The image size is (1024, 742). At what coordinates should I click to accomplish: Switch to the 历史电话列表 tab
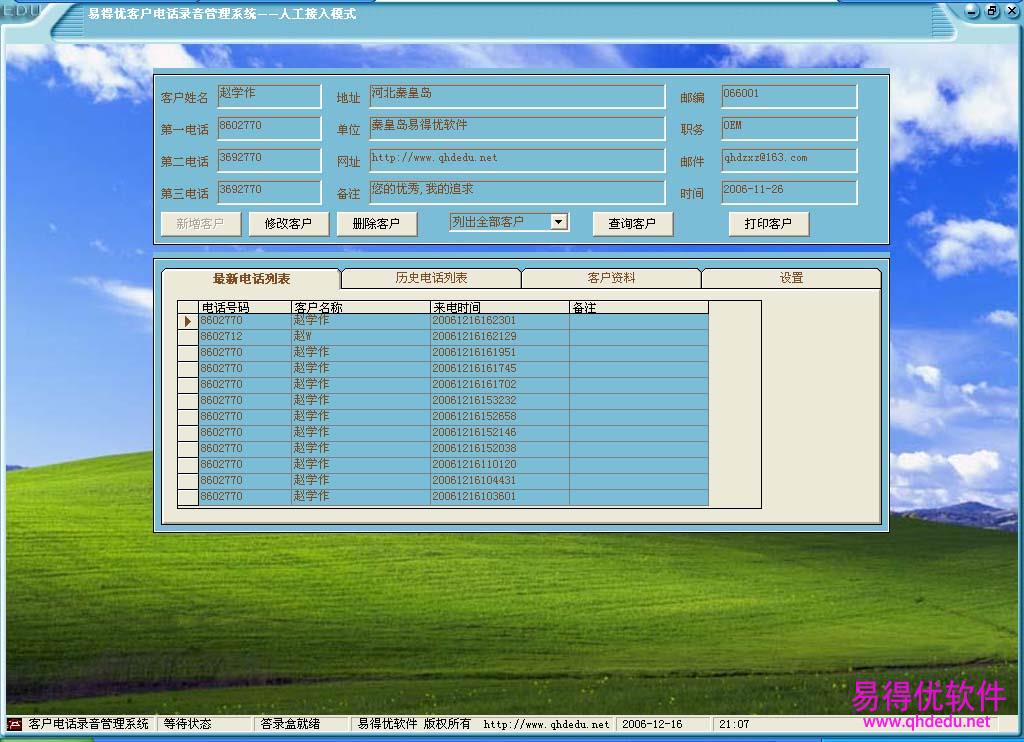coord(431,278)
